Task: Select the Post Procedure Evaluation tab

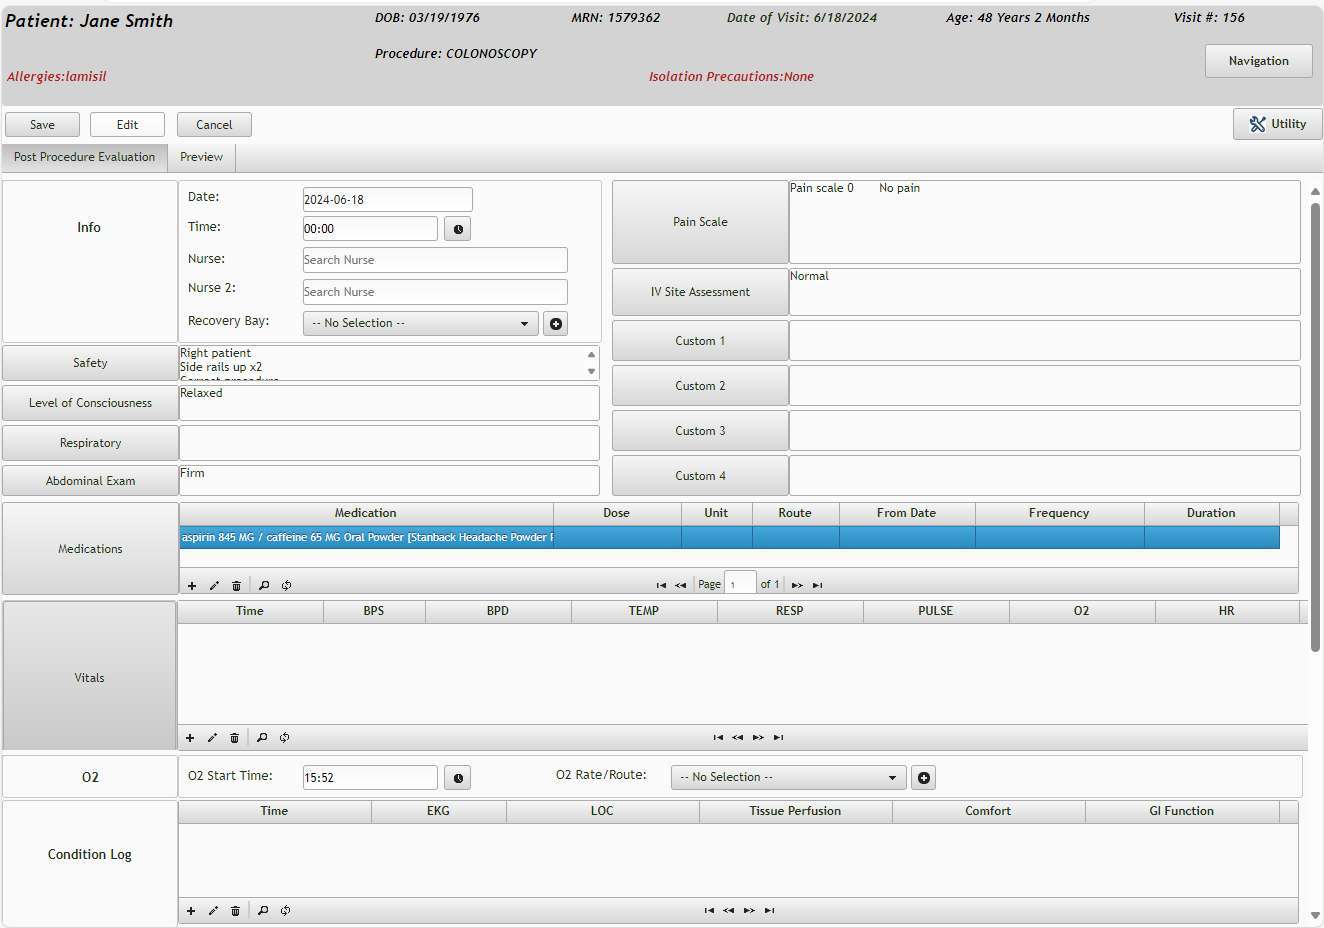Action: pos(85,157)
